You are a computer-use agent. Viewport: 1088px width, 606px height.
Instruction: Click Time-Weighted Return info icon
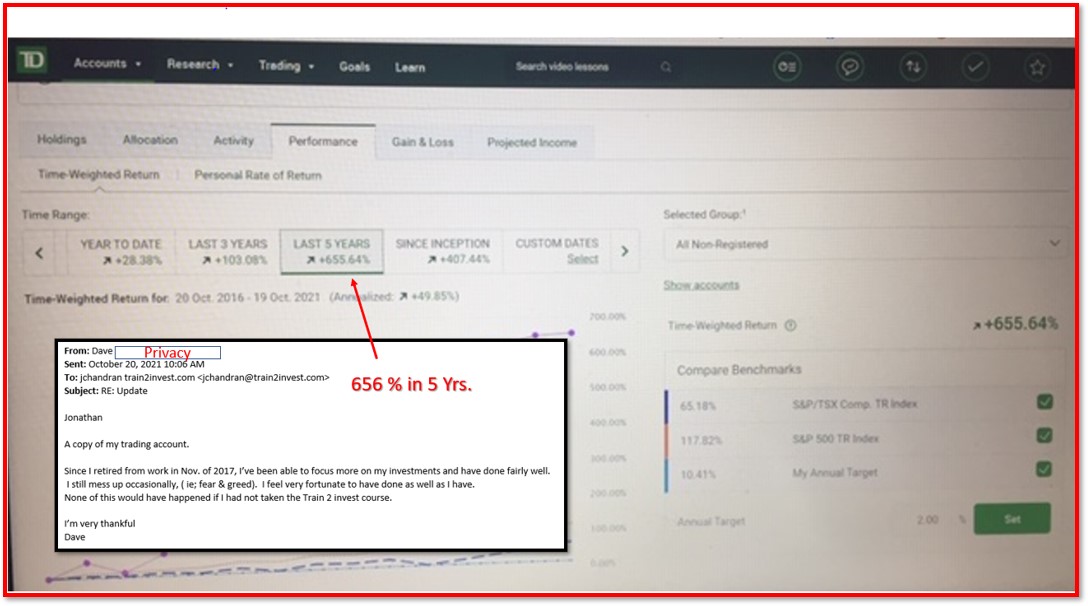click(x=791, y=325)
